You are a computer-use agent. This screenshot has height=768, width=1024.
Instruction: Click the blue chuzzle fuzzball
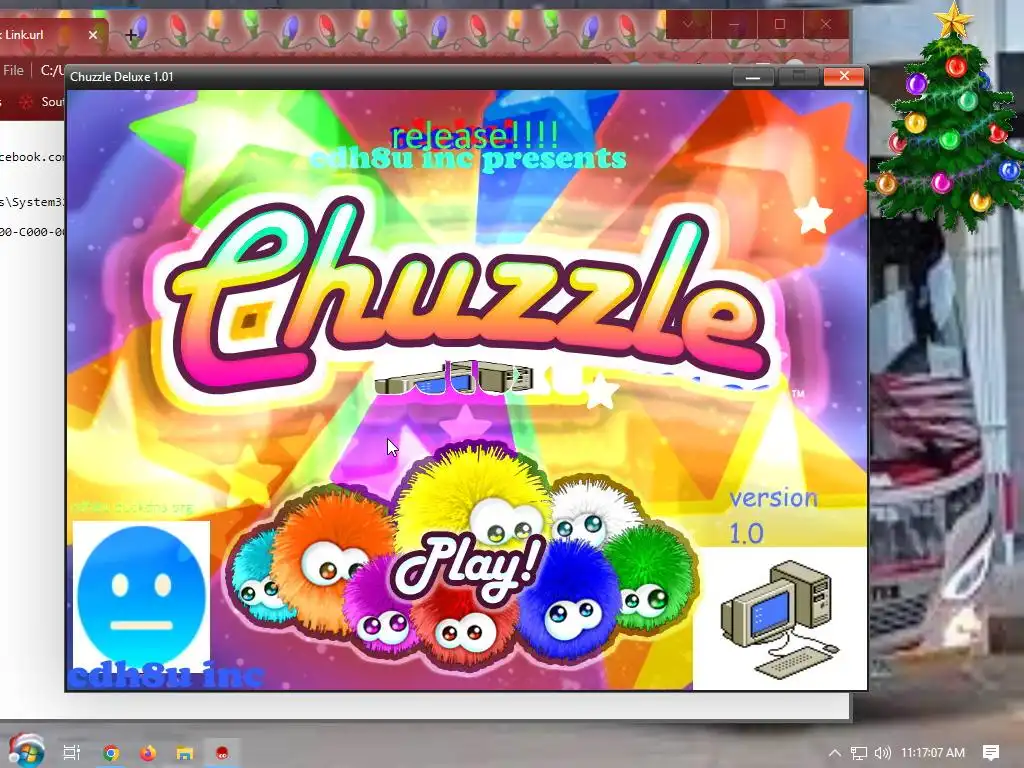571,601
